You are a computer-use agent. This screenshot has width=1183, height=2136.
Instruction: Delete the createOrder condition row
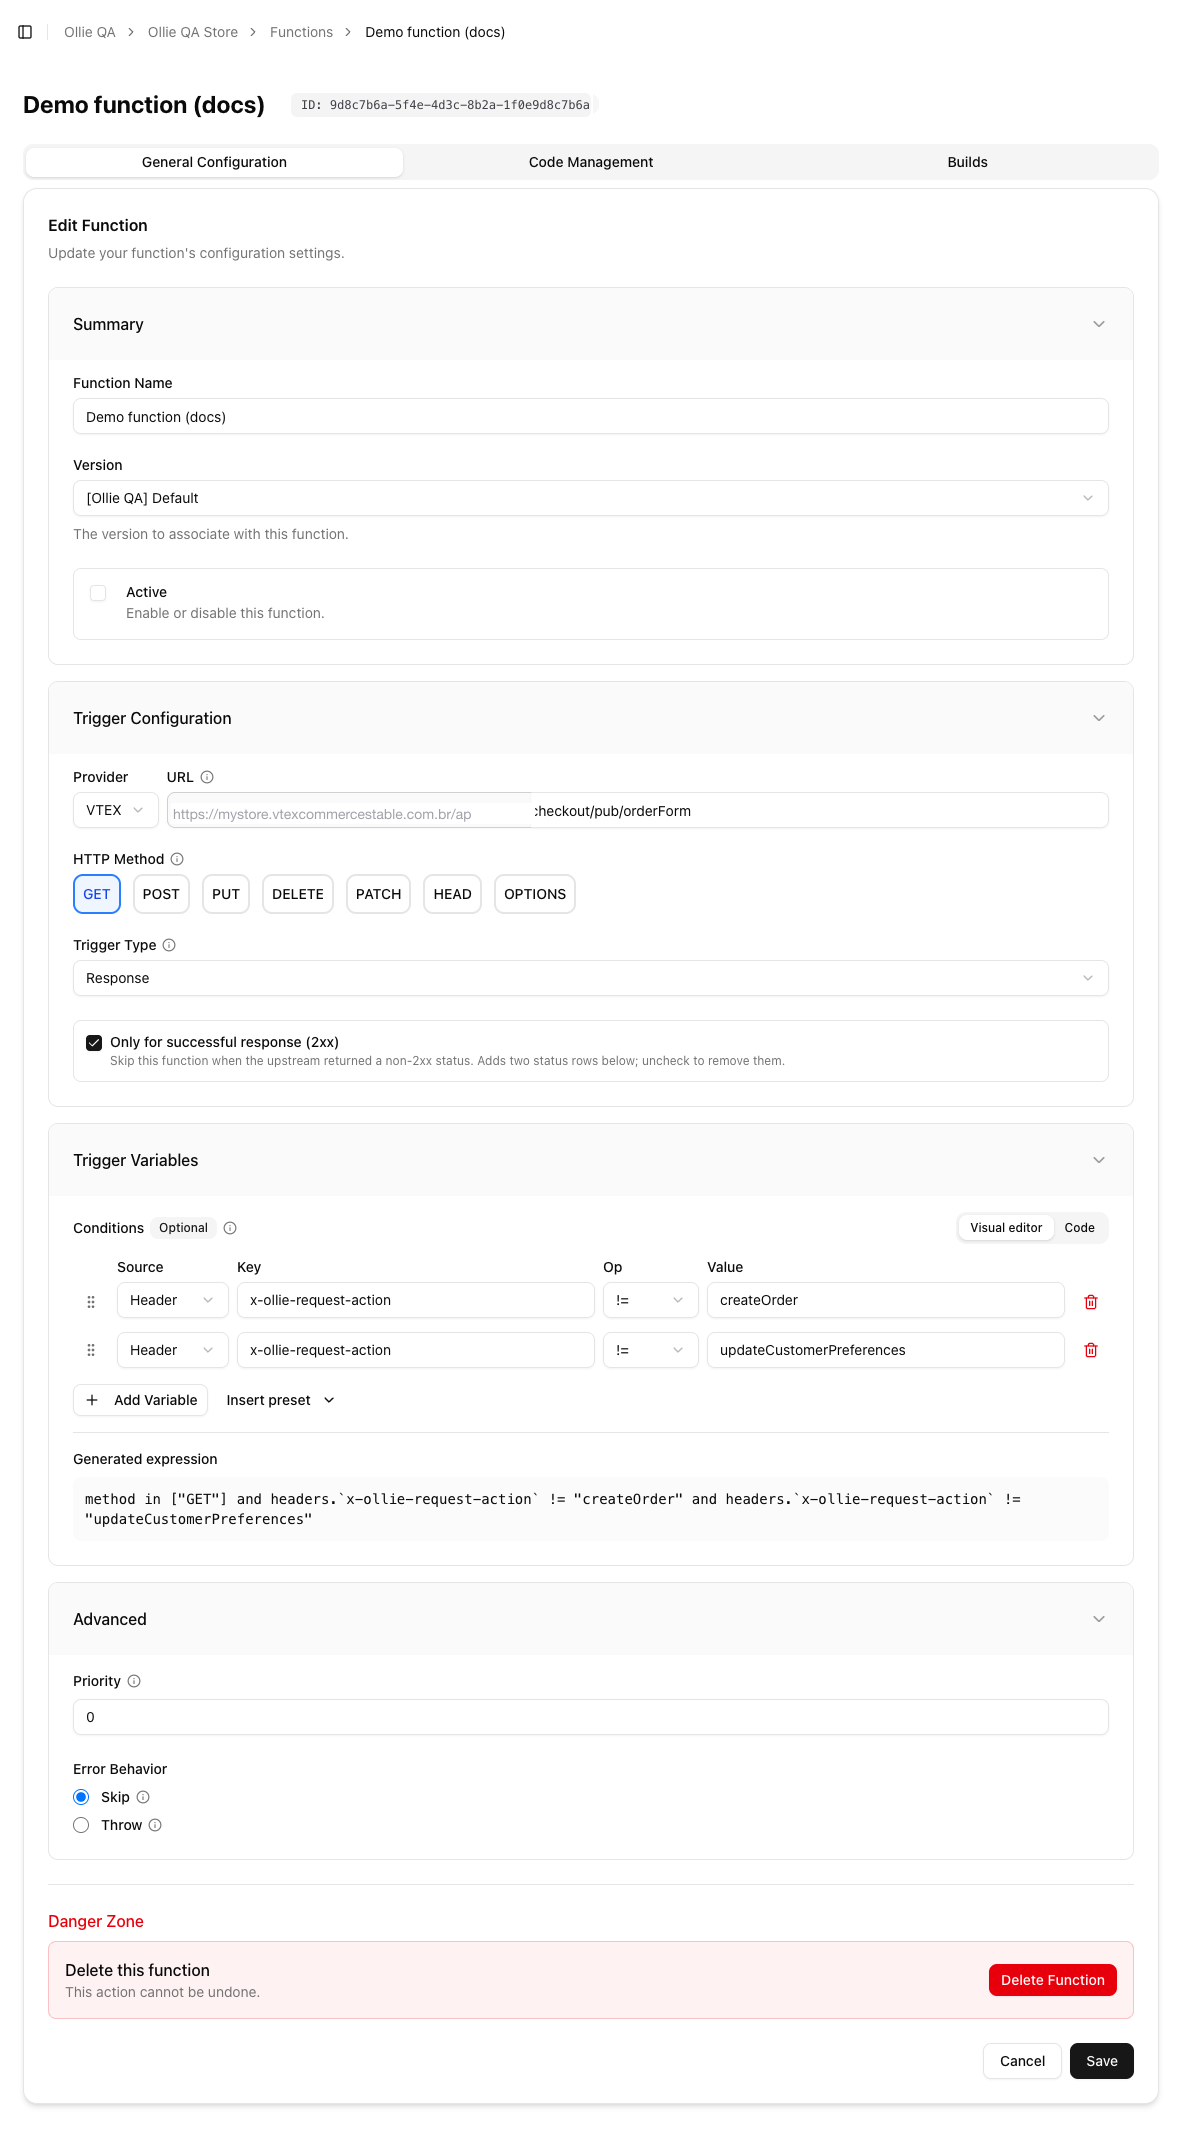[1091, 1301]
